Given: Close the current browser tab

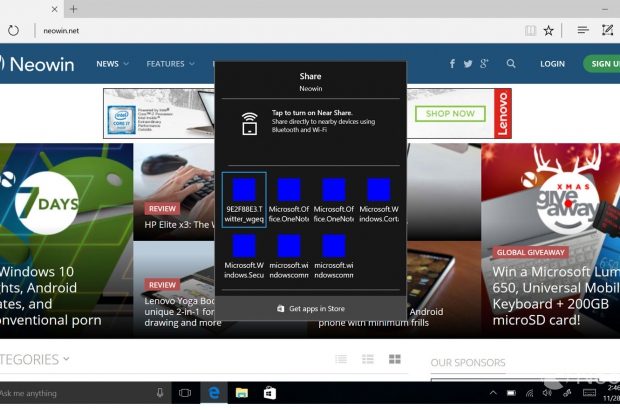Looking at the screenshot, I should point(55,9).
